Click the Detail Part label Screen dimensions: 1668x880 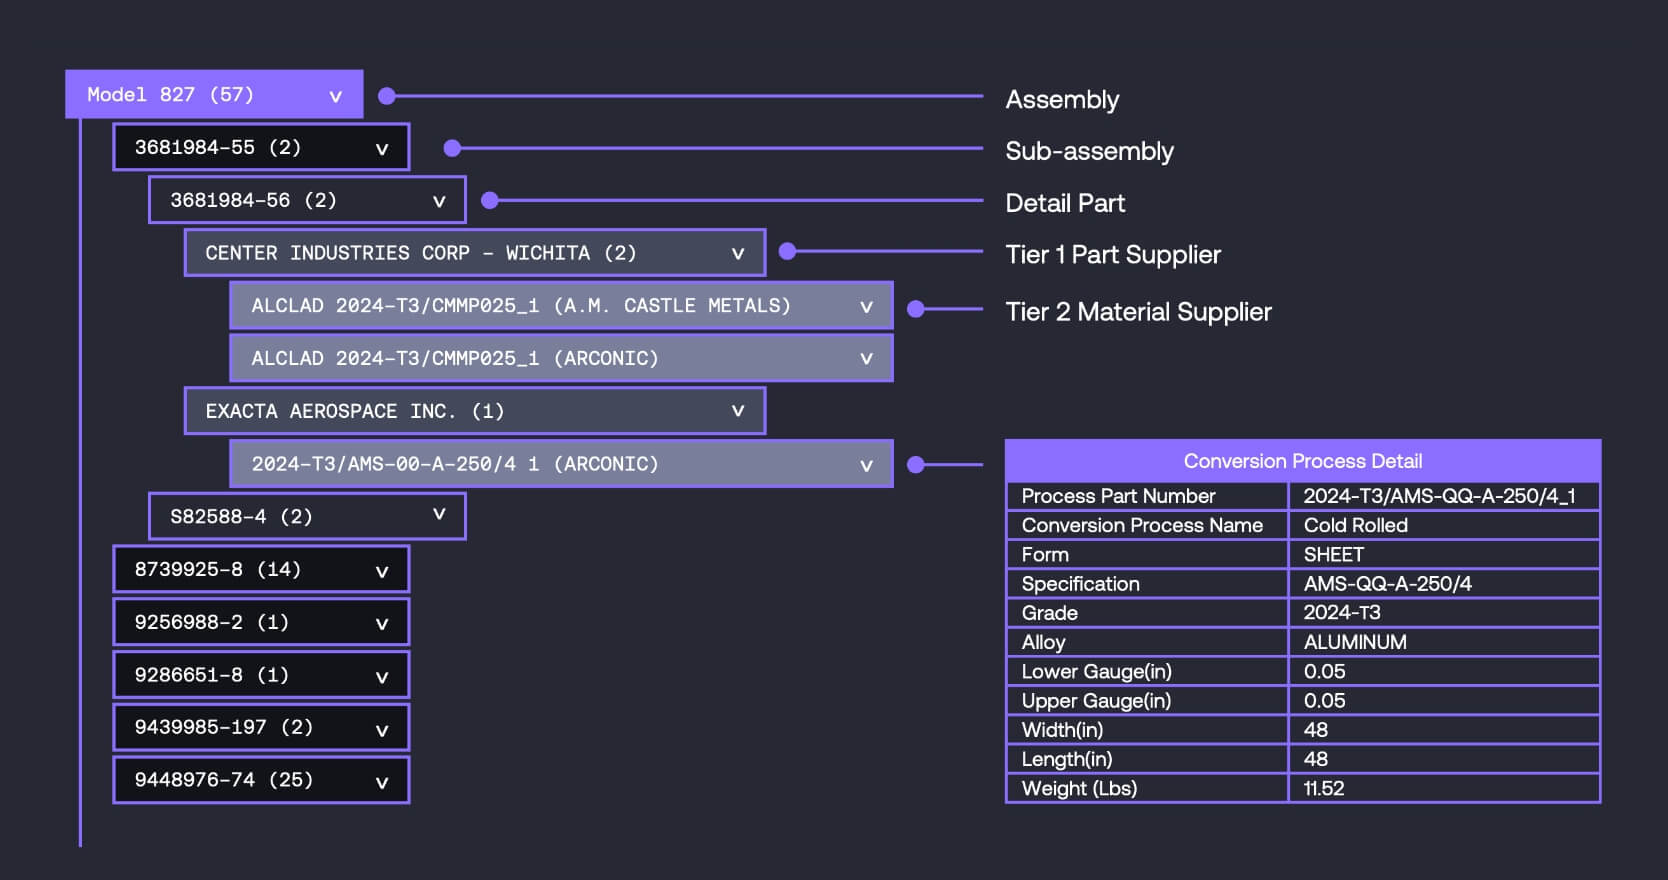[1065, 203]
